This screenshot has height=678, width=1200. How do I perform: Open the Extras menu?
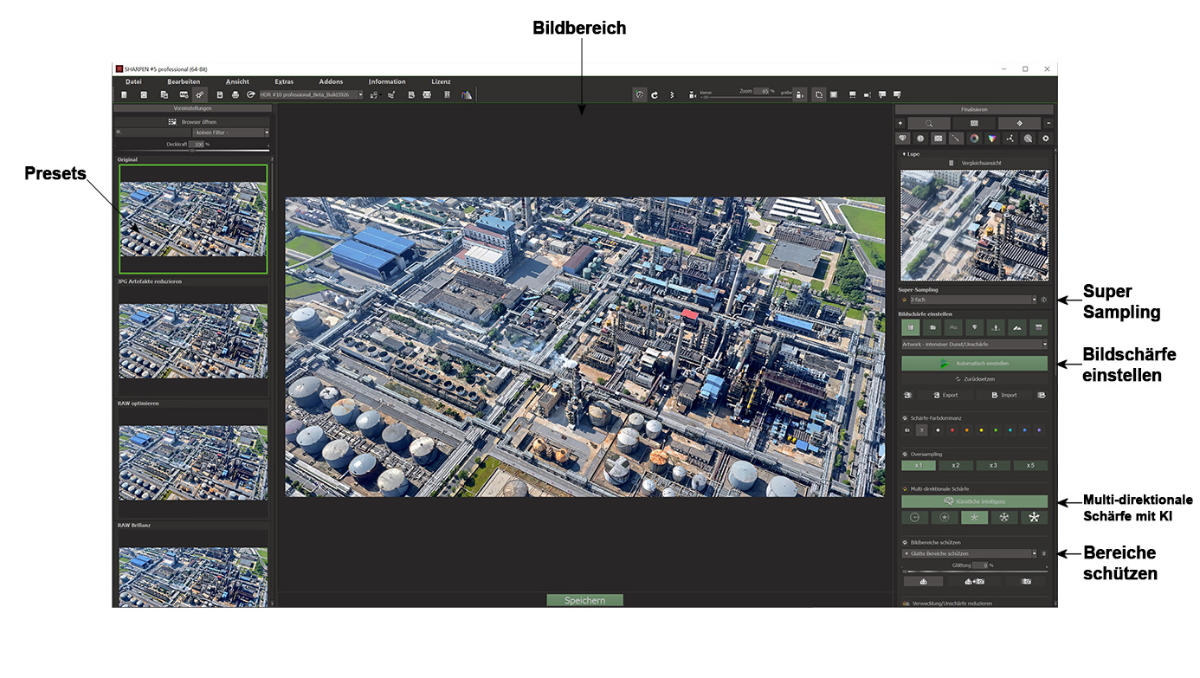coord(284,81)
